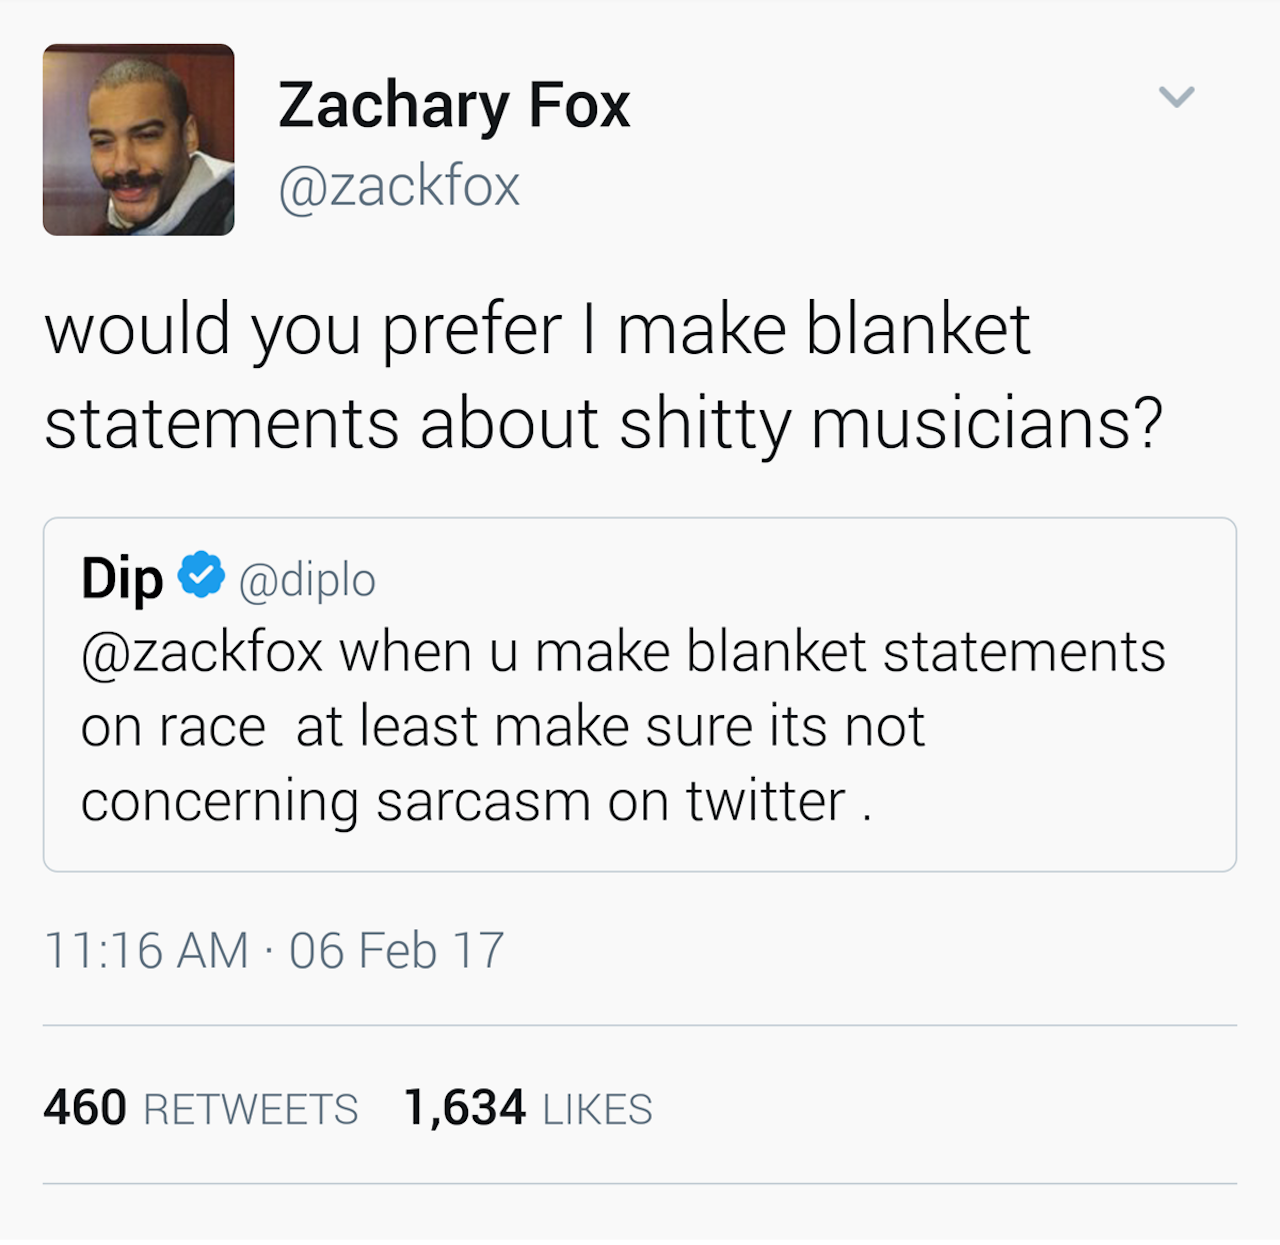Image resolution: width=1280 pixels, height=1245 pixels.
Task: Click the @zackfox handle below the name
Action: tap(399, 186)
